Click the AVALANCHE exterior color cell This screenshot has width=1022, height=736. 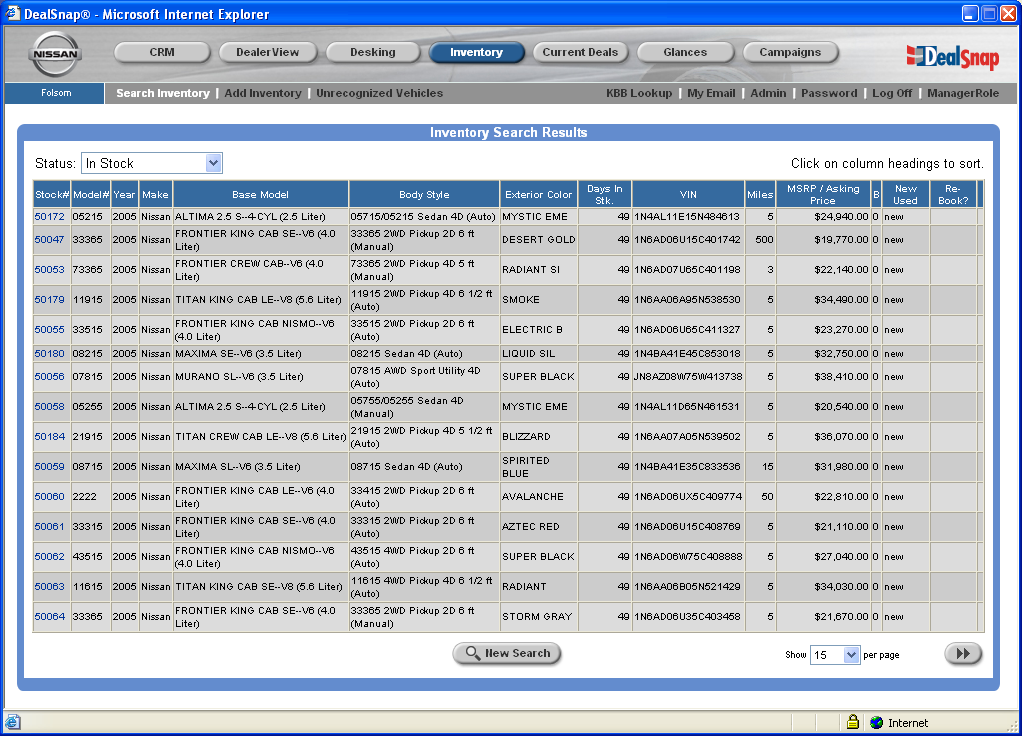[x=538, y=497]
